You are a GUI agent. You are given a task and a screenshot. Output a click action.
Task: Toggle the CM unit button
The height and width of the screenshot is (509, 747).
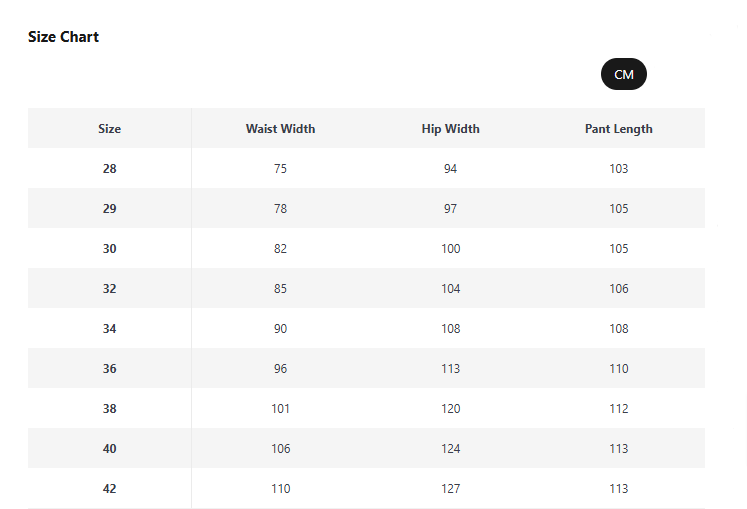[623, 74]
